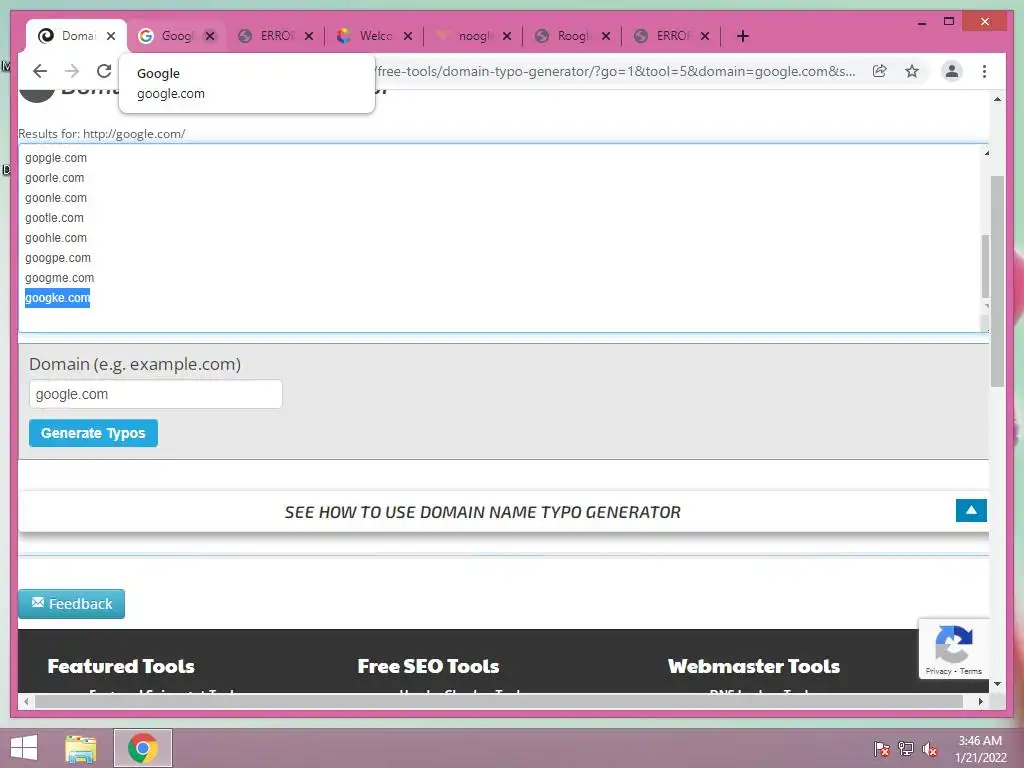
Task: Share this page via the share icon
Action: [x=880, y=71]
